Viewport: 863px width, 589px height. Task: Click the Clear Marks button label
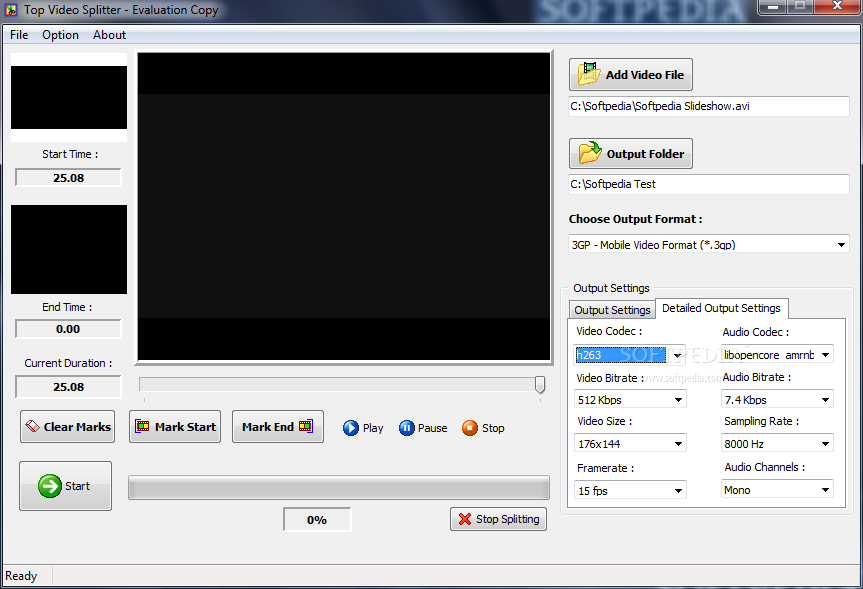pyautogui.click(x=77, y=427)
